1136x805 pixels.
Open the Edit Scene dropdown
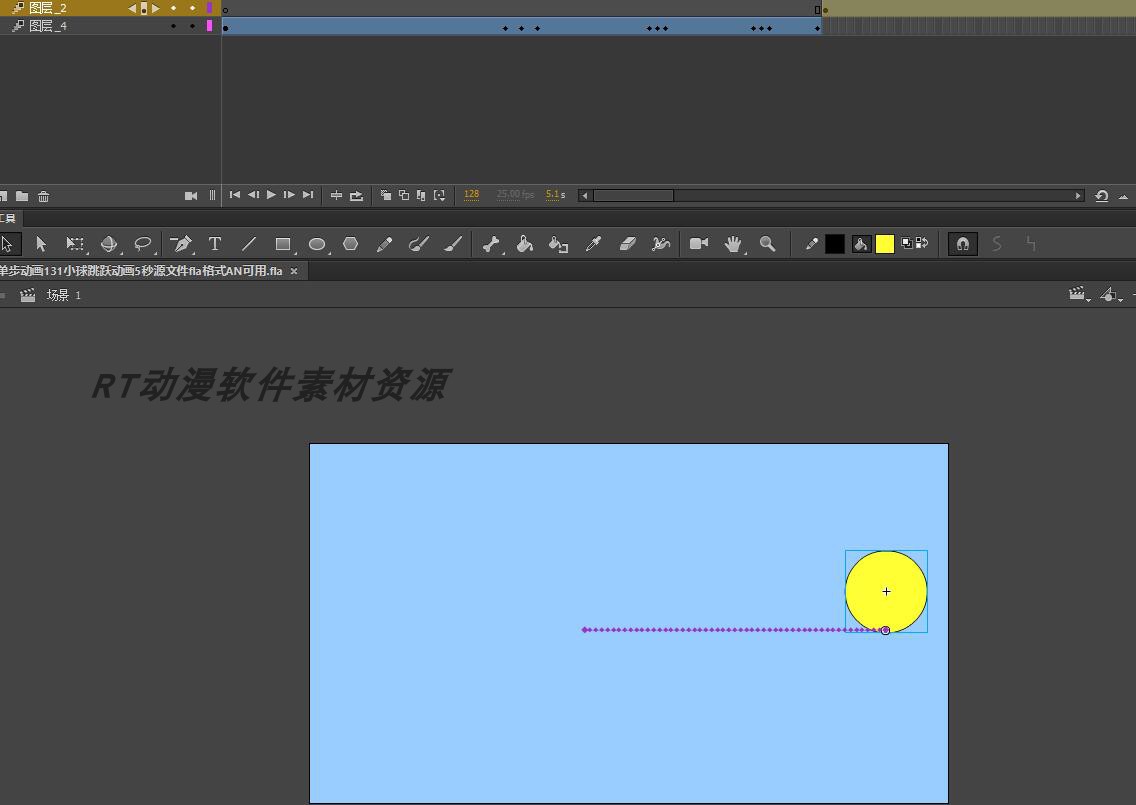pyautogui.click(x=1078, y=294)
